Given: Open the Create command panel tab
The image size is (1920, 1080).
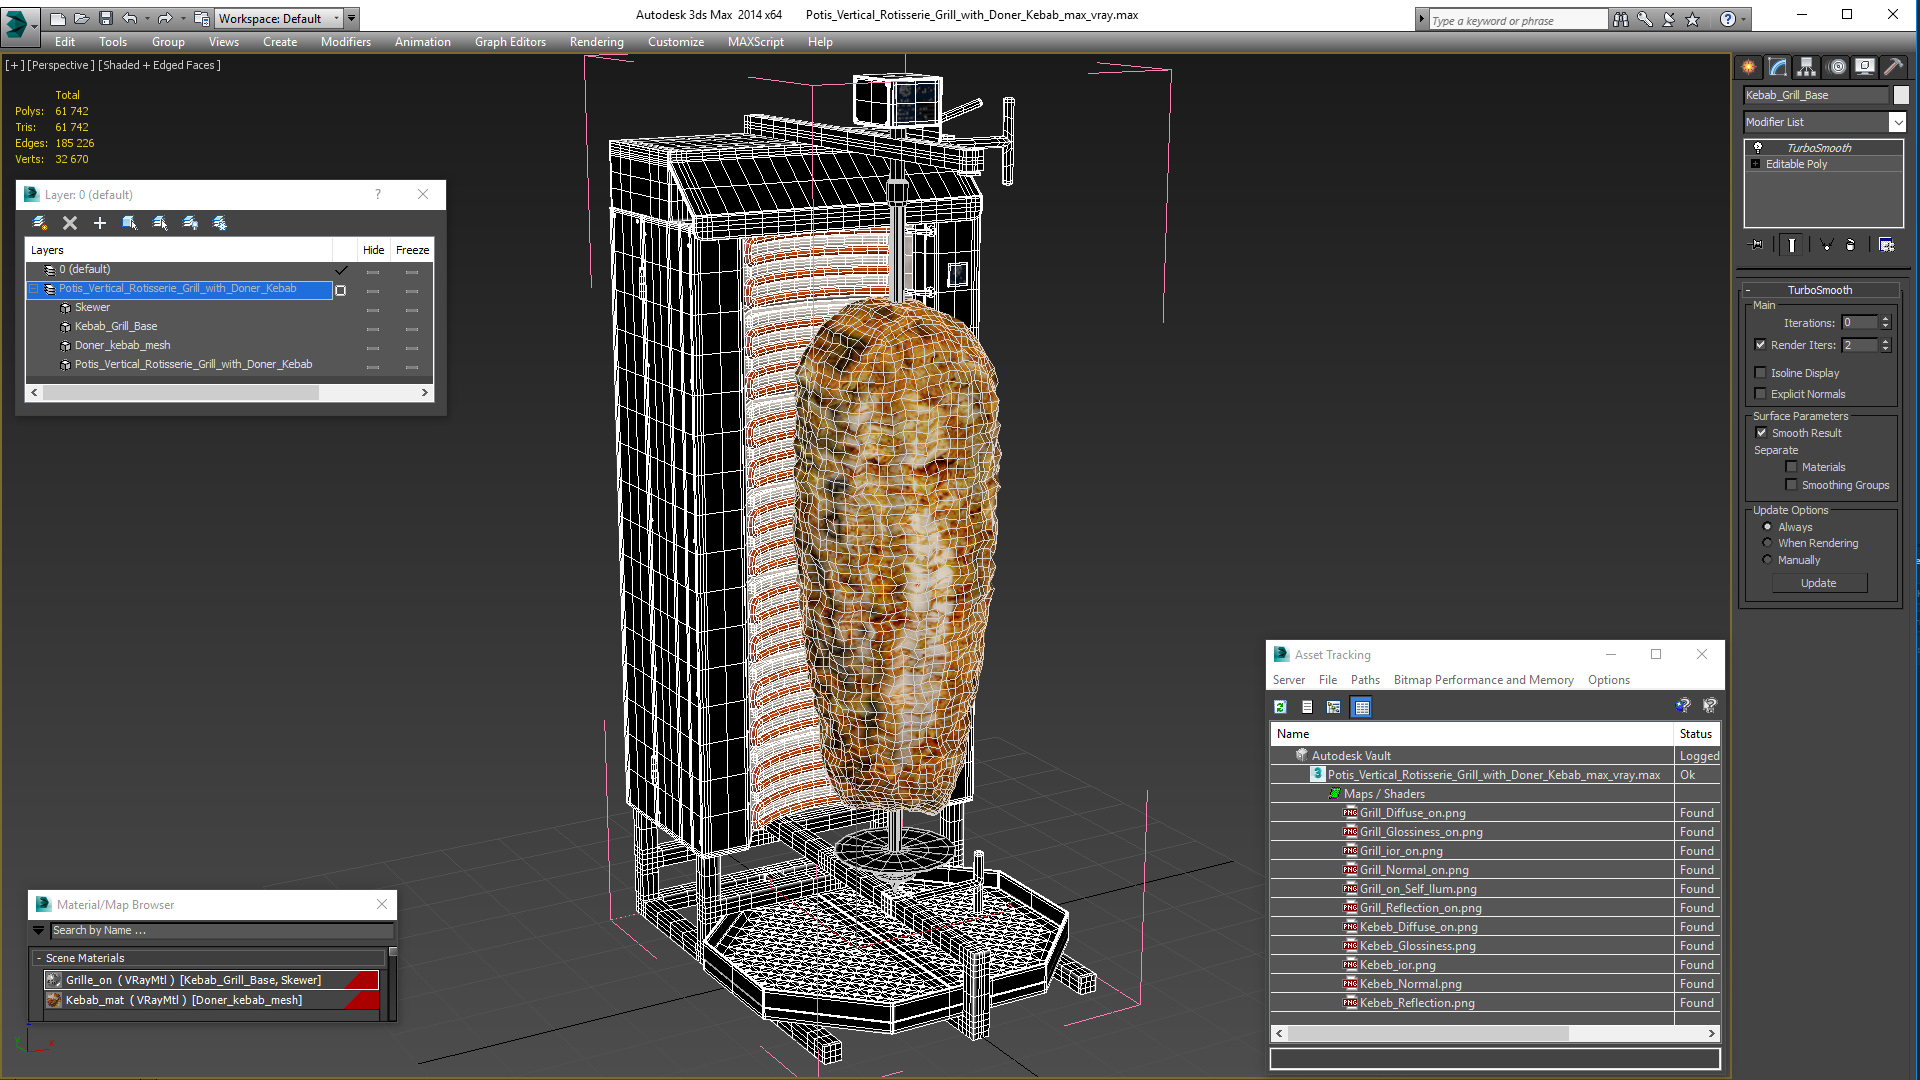Looking at the screenshot, I should click(x=1748, y=67).
